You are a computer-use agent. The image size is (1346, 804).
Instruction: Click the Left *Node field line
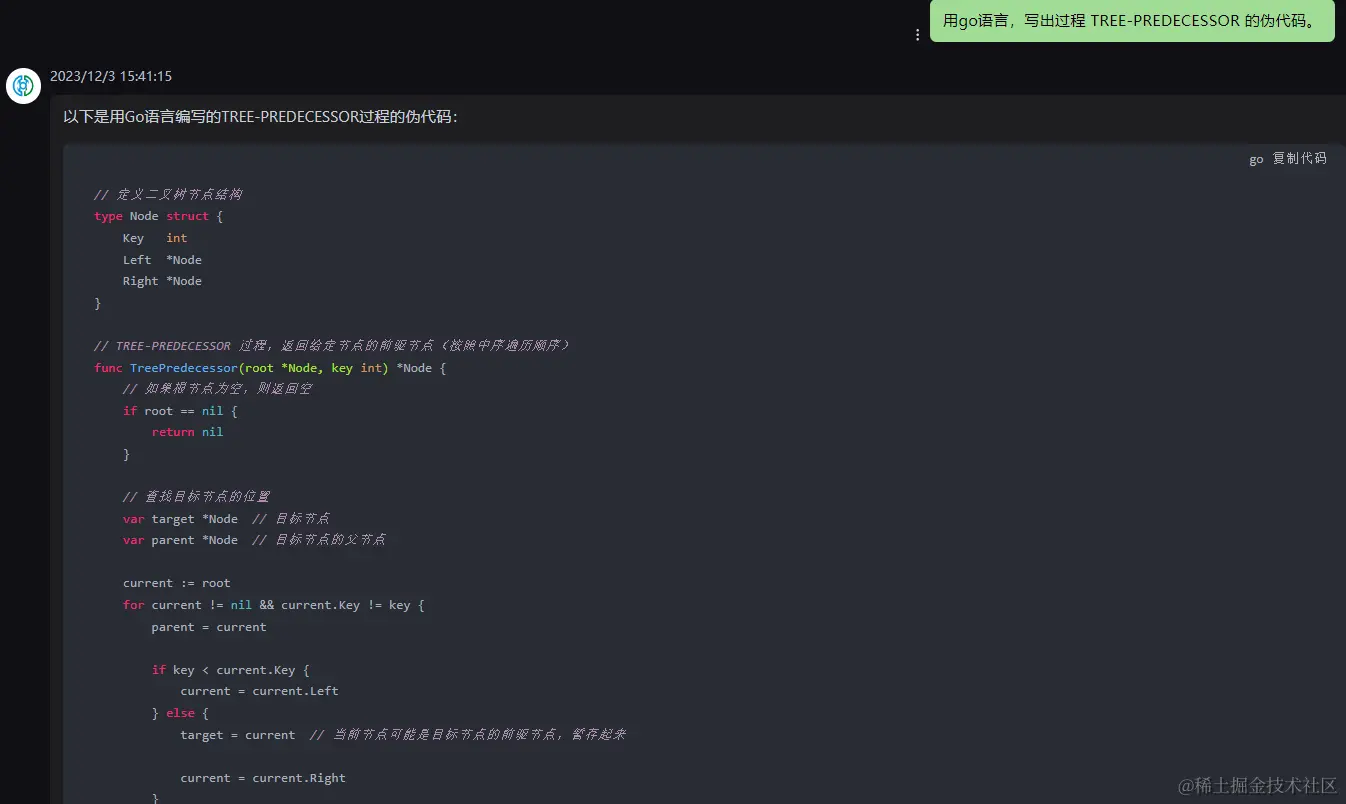(x=162, y=260)
